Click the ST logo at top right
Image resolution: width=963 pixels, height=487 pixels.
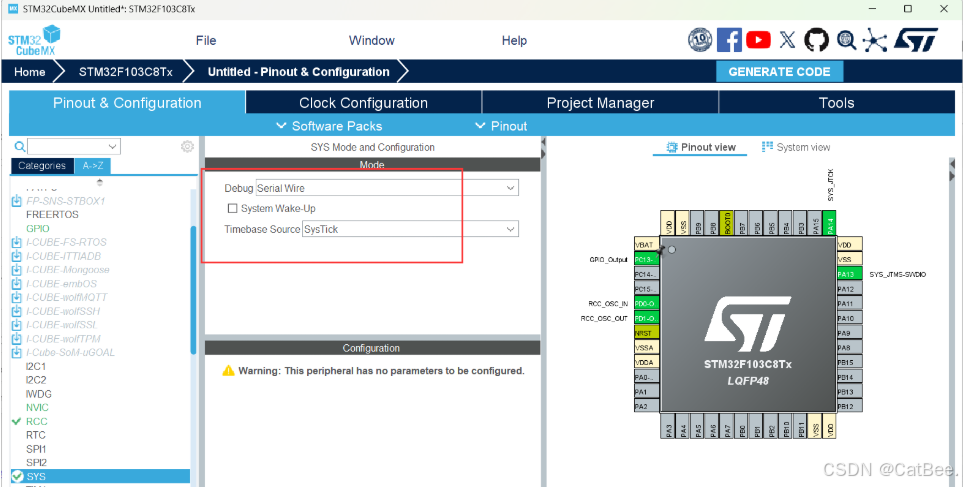(x=916, y=40)
